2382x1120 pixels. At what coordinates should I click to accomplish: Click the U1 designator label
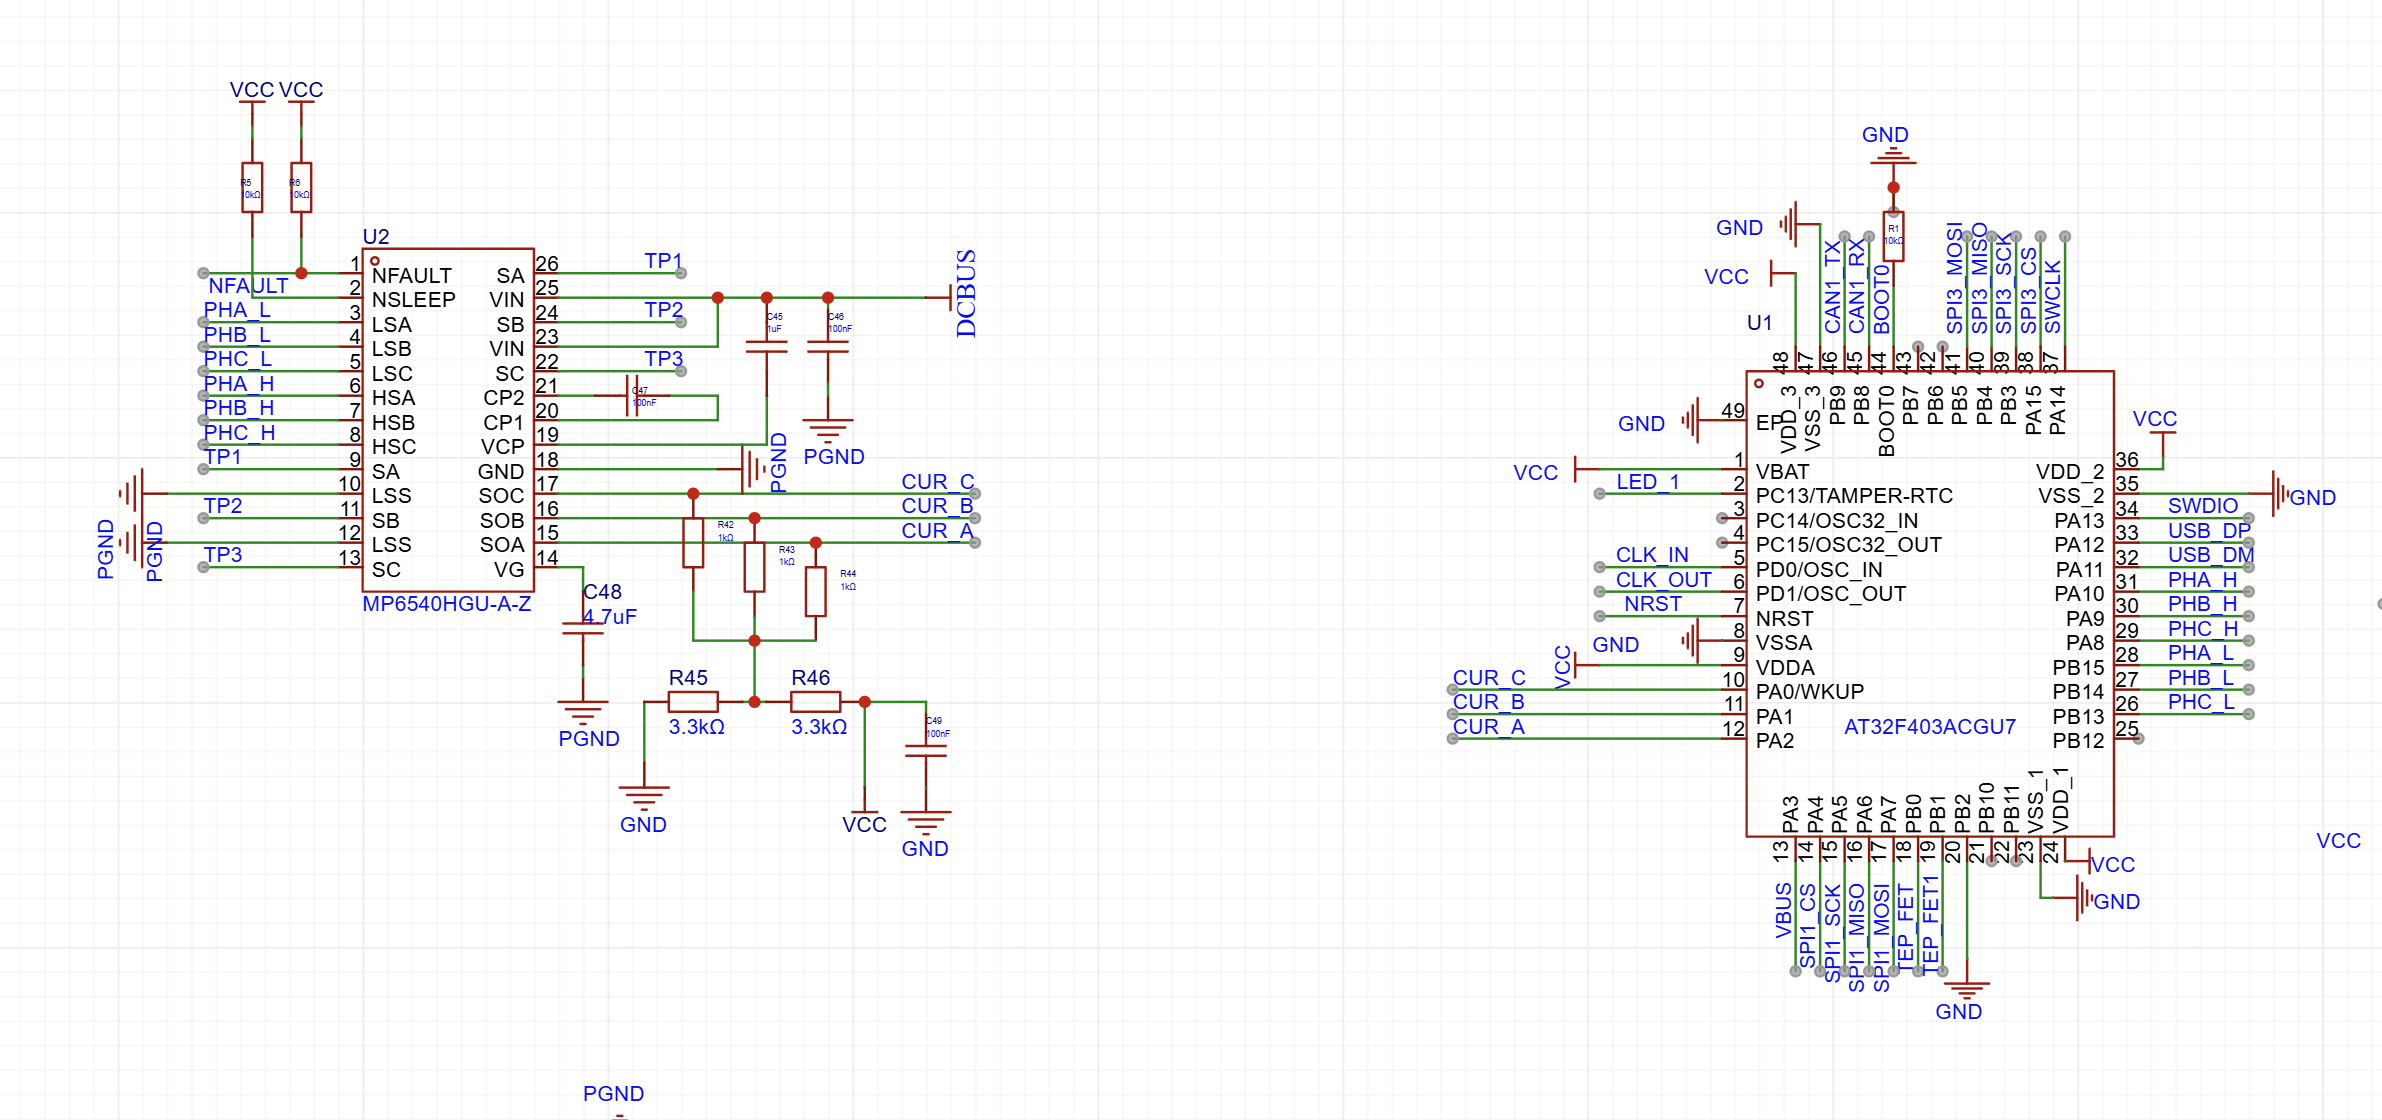[1759, 323]
